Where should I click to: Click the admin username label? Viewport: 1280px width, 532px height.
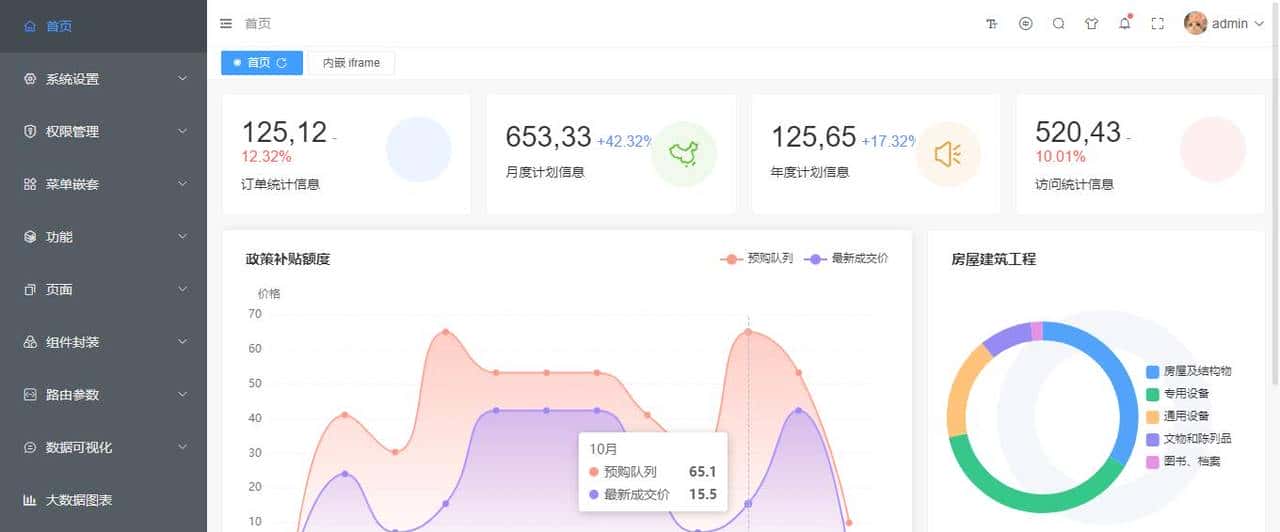pyautogui.click(x=1230, y=24)
